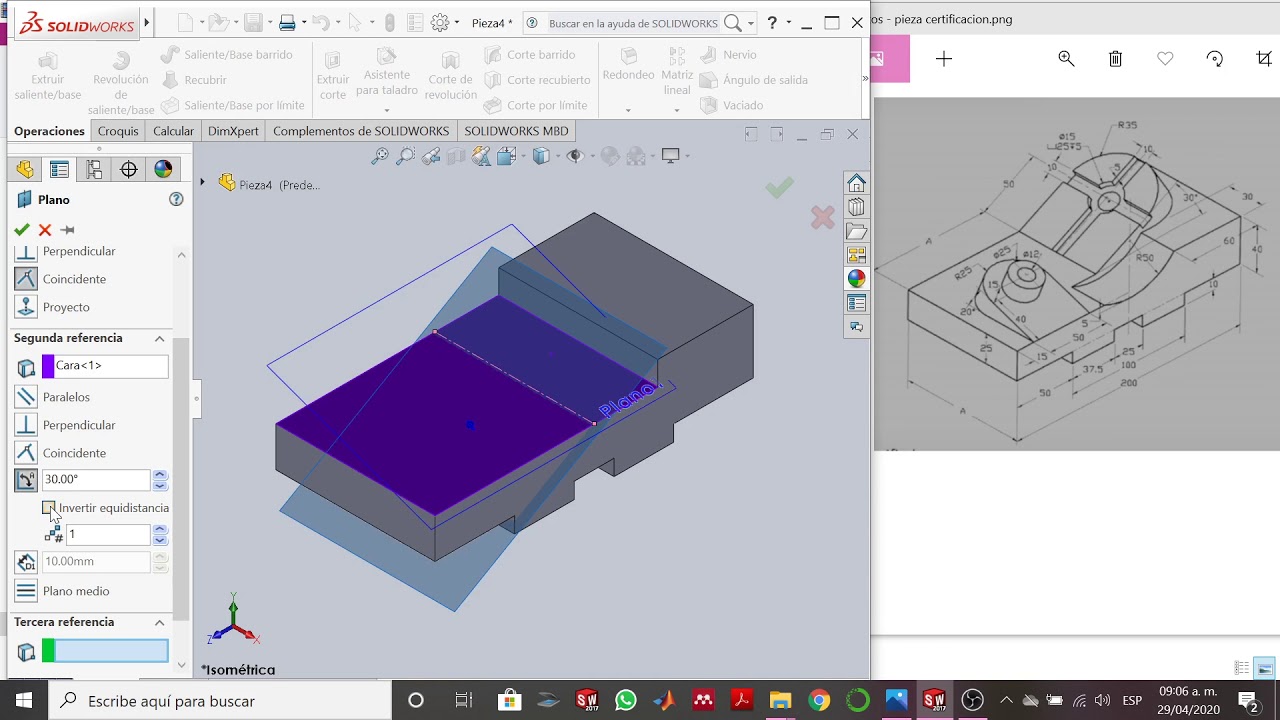This screenshot has width=1280, height=720.
Task: Cancel the plane with the red X icon
Action: pyautogui.click(x=45, y=229)
